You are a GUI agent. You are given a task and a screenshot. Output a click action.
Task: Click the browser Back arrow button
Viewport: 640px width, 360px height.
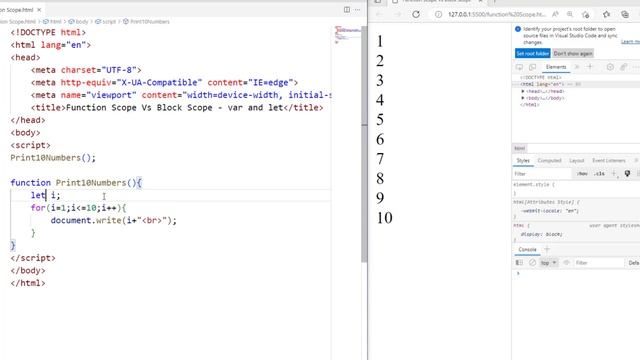tap(379, 14)
